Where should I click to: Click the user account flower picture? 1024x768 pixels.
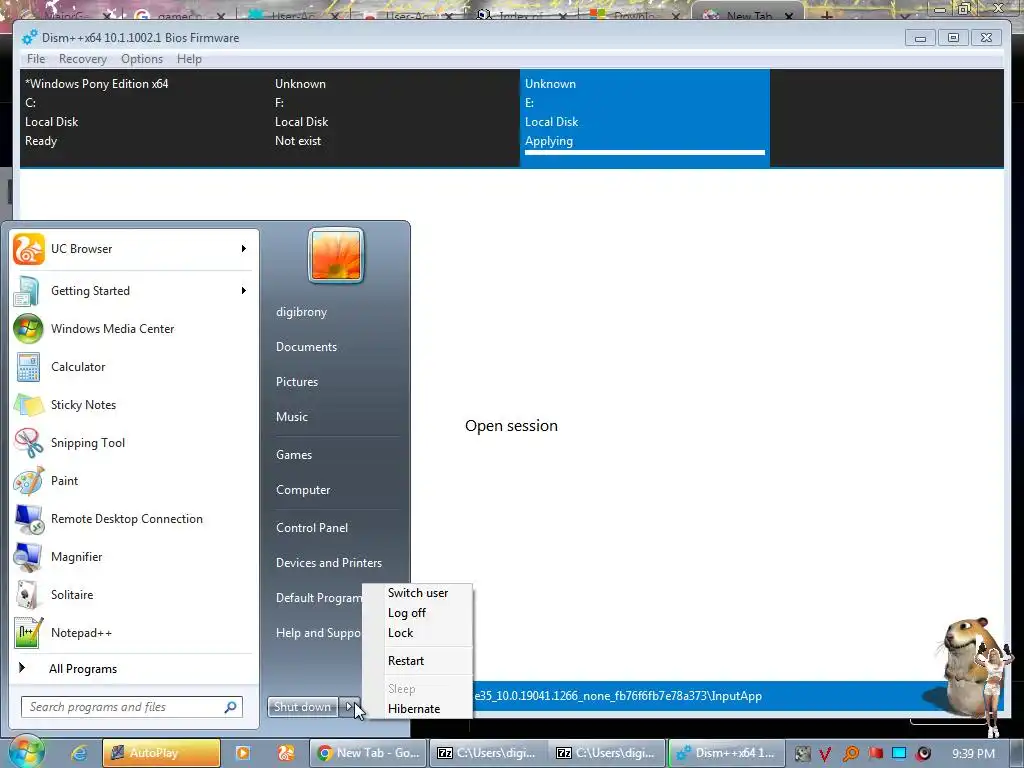pyautogui.click(x=336, y=256)
